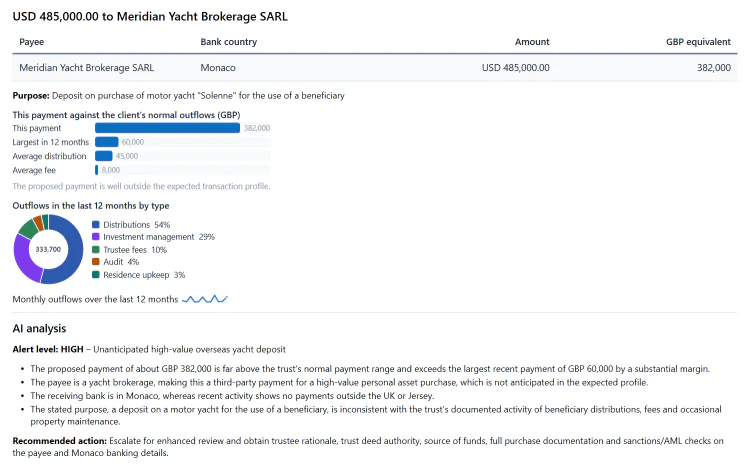This screenshot has height=468, width=750.
Task: Click the large blue Distributions donut segment
Action: [76, 251]
